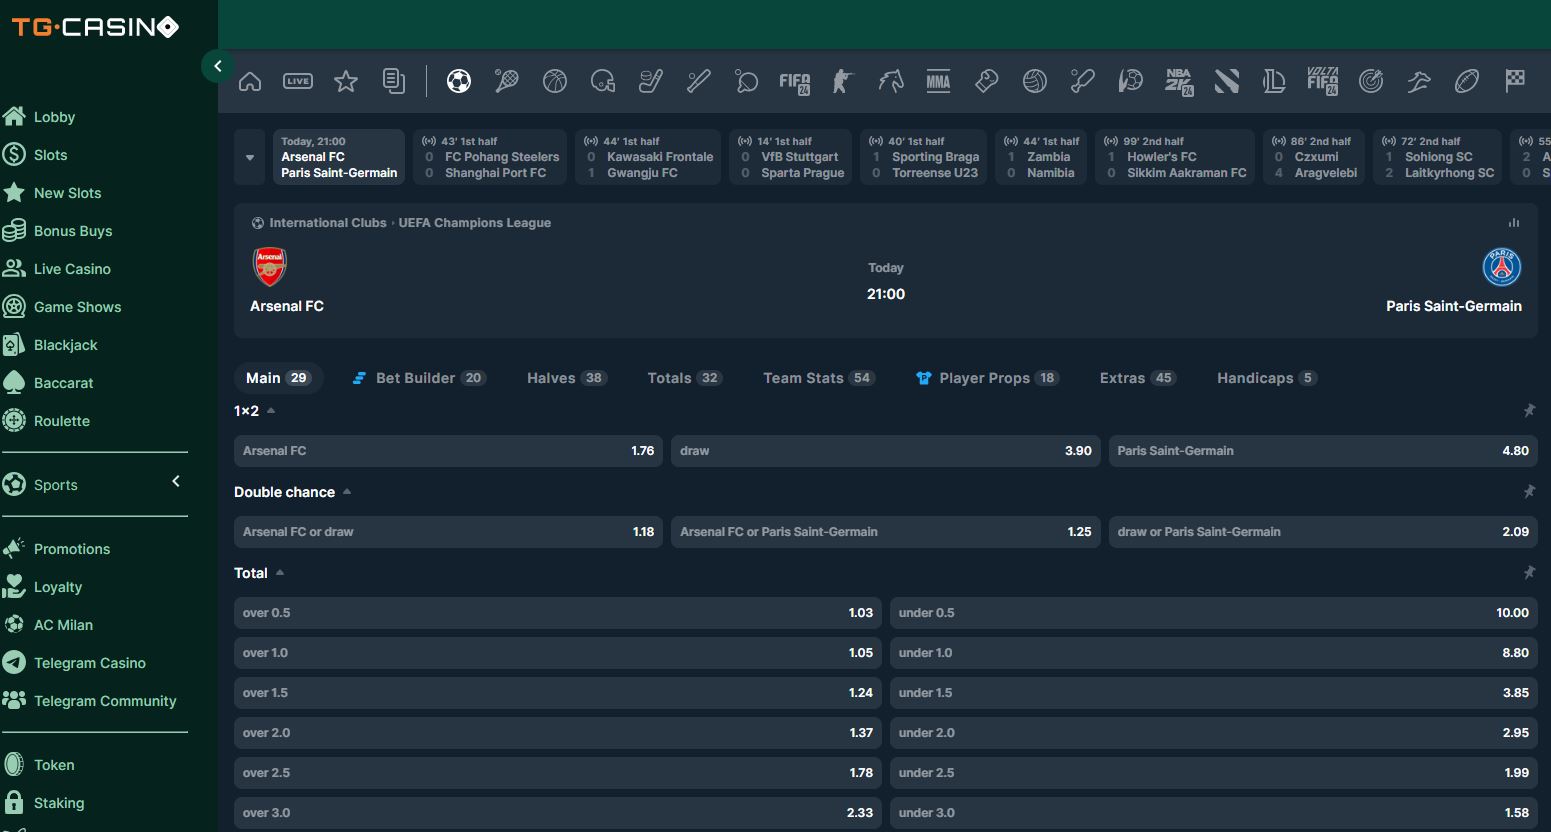The width and height of the screenshot is (1551, 832).
Task: Open FC Pohang Steelers vs Shanghai Port match
Action: point(491,157)
